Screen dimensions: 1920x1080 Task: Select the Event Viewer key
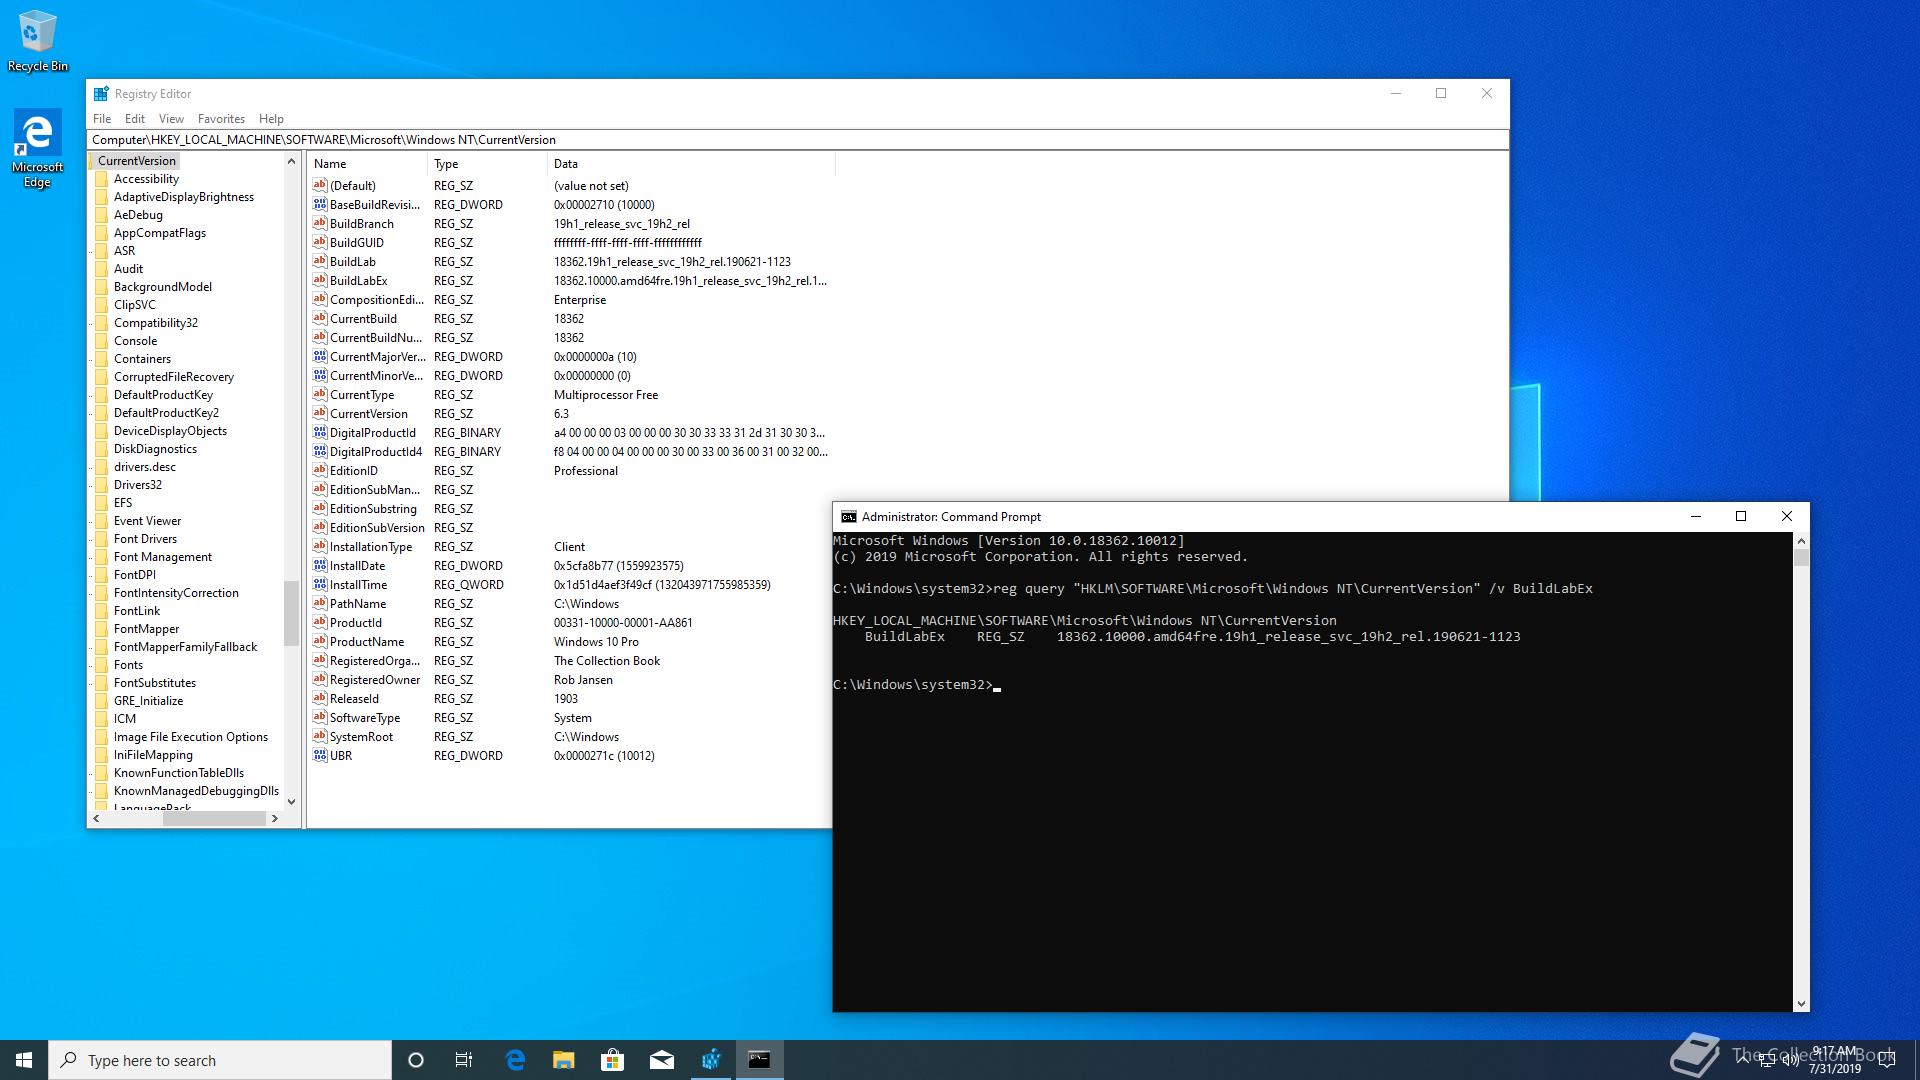coord(148,521)
